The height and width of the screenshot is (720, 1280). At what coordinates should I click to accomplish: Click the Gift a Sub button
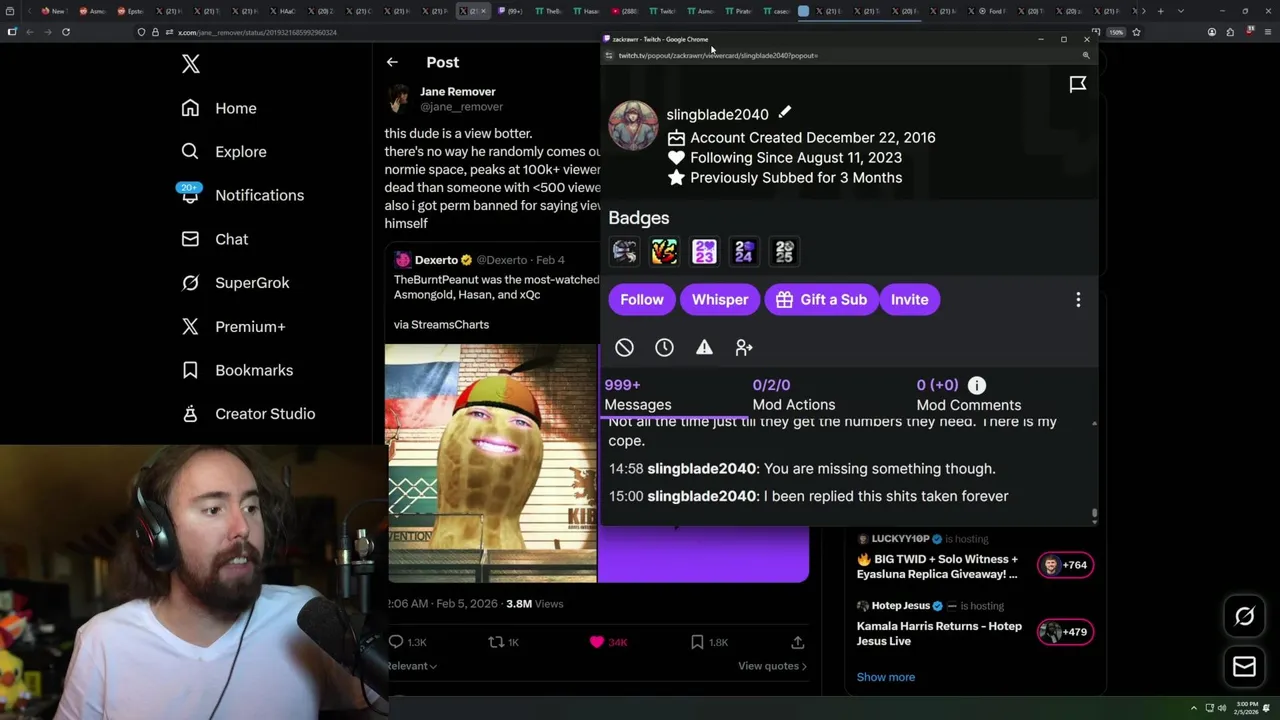821,300
